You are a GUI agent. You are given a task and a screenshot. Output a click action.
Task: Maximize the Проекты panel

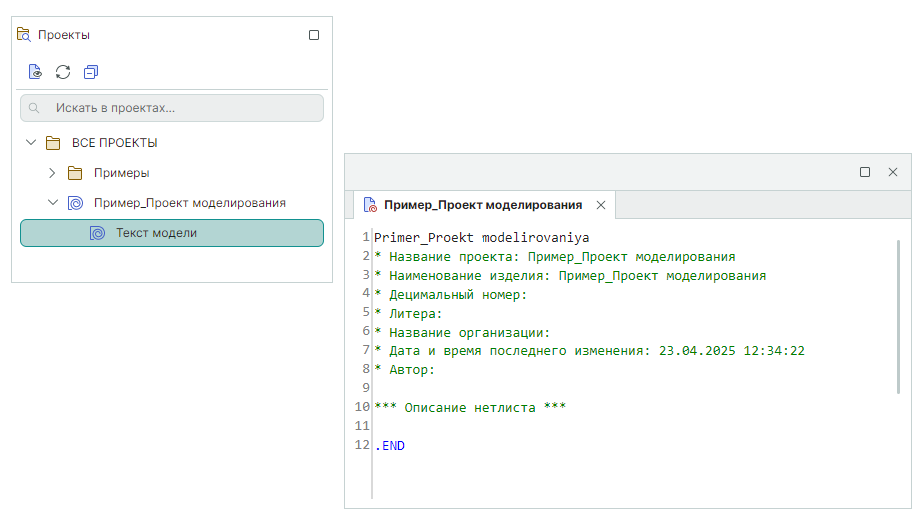(314, 35)
